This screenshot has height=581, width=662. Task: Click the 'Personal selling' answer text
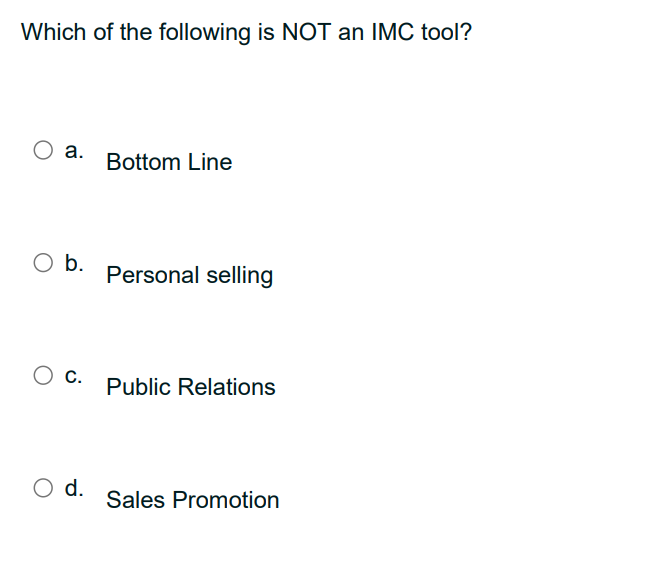pos(190,275)
